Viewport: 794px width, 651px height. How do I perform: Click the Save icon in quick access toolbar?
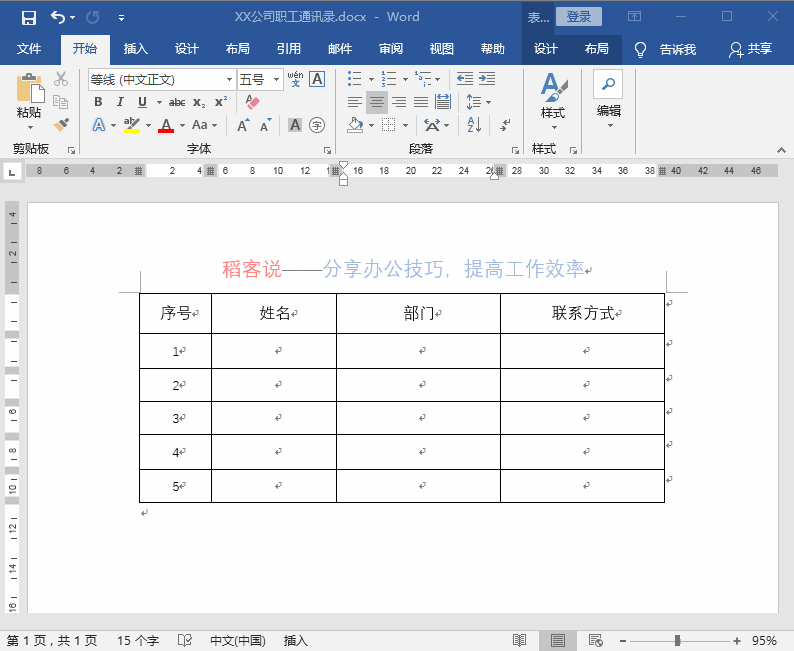tap(29, 18)
